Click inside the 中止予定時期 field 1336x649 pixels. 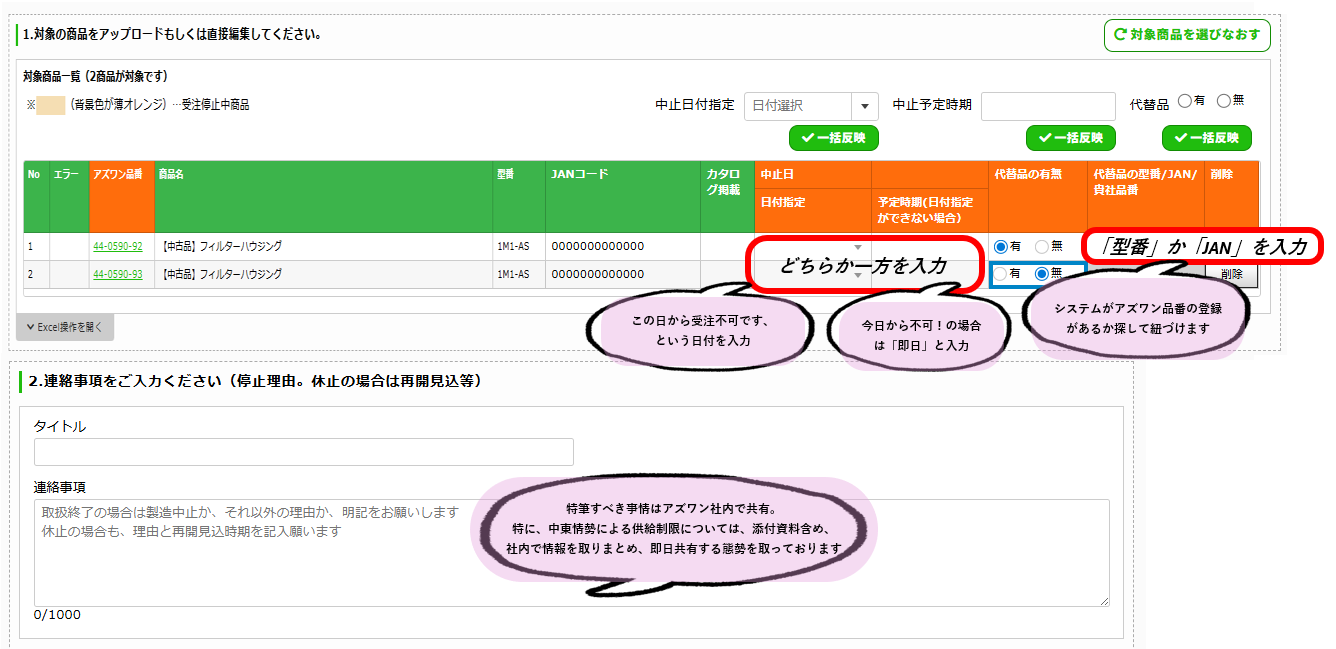click(x=1048, y=106)
